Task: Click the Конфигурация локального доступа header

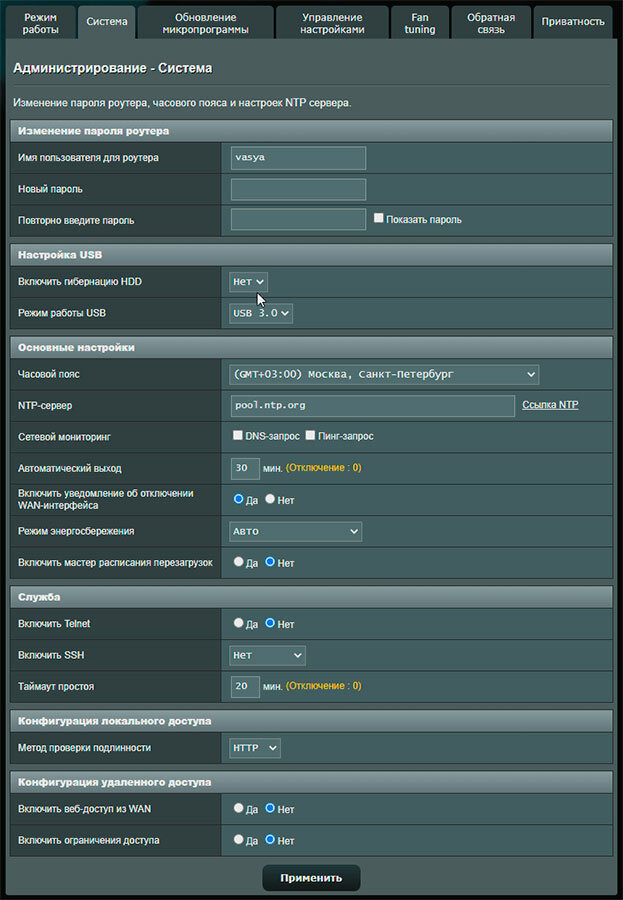Action: (x=311, y=721)
